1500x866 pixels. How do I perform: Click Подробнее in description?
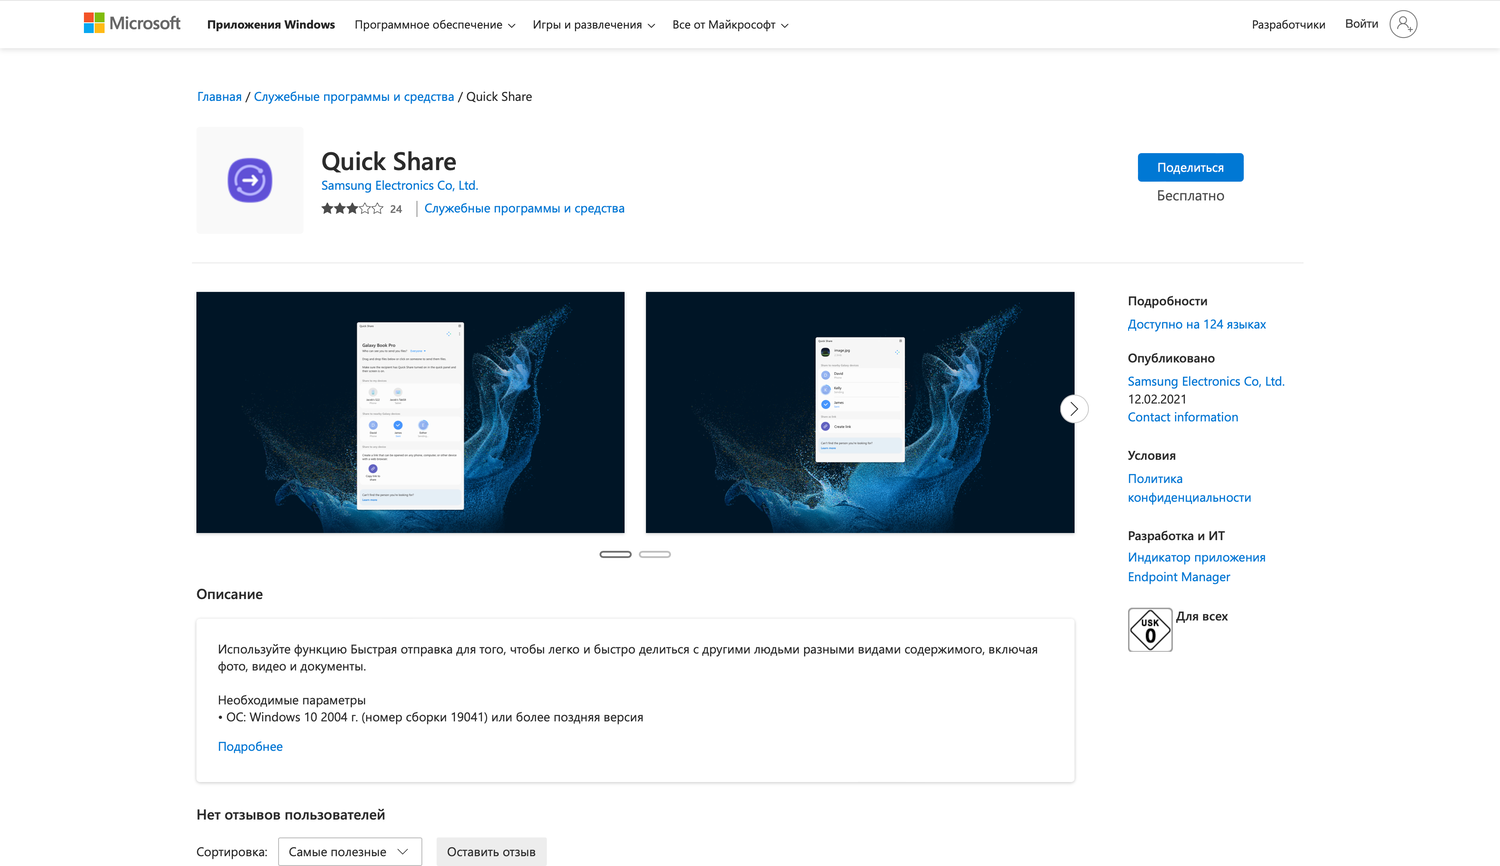pos(250,747)
